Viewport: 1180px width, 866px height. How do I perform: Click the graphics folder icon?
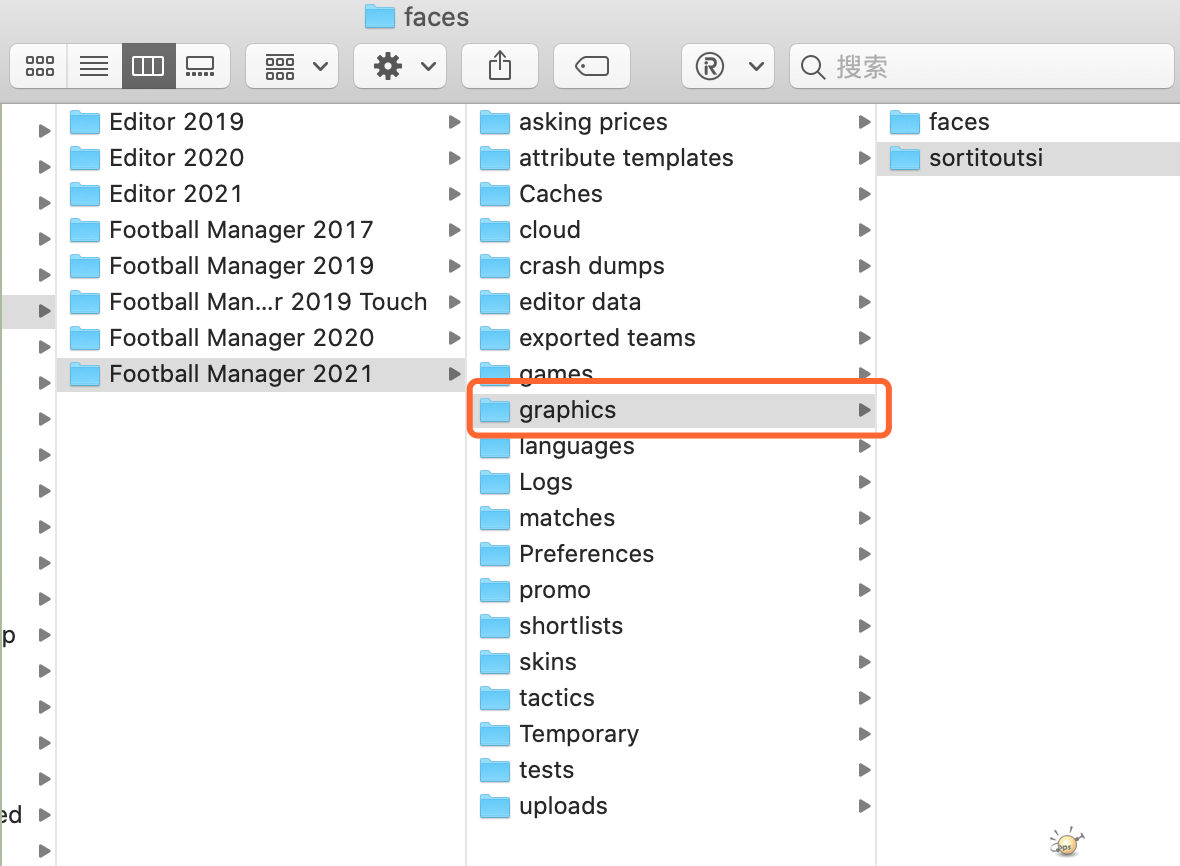tap(494, 410)
